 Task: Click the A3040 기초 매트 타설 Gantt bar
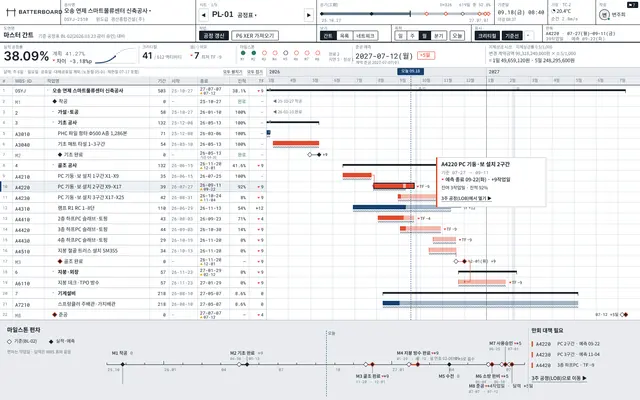(296, 143)
